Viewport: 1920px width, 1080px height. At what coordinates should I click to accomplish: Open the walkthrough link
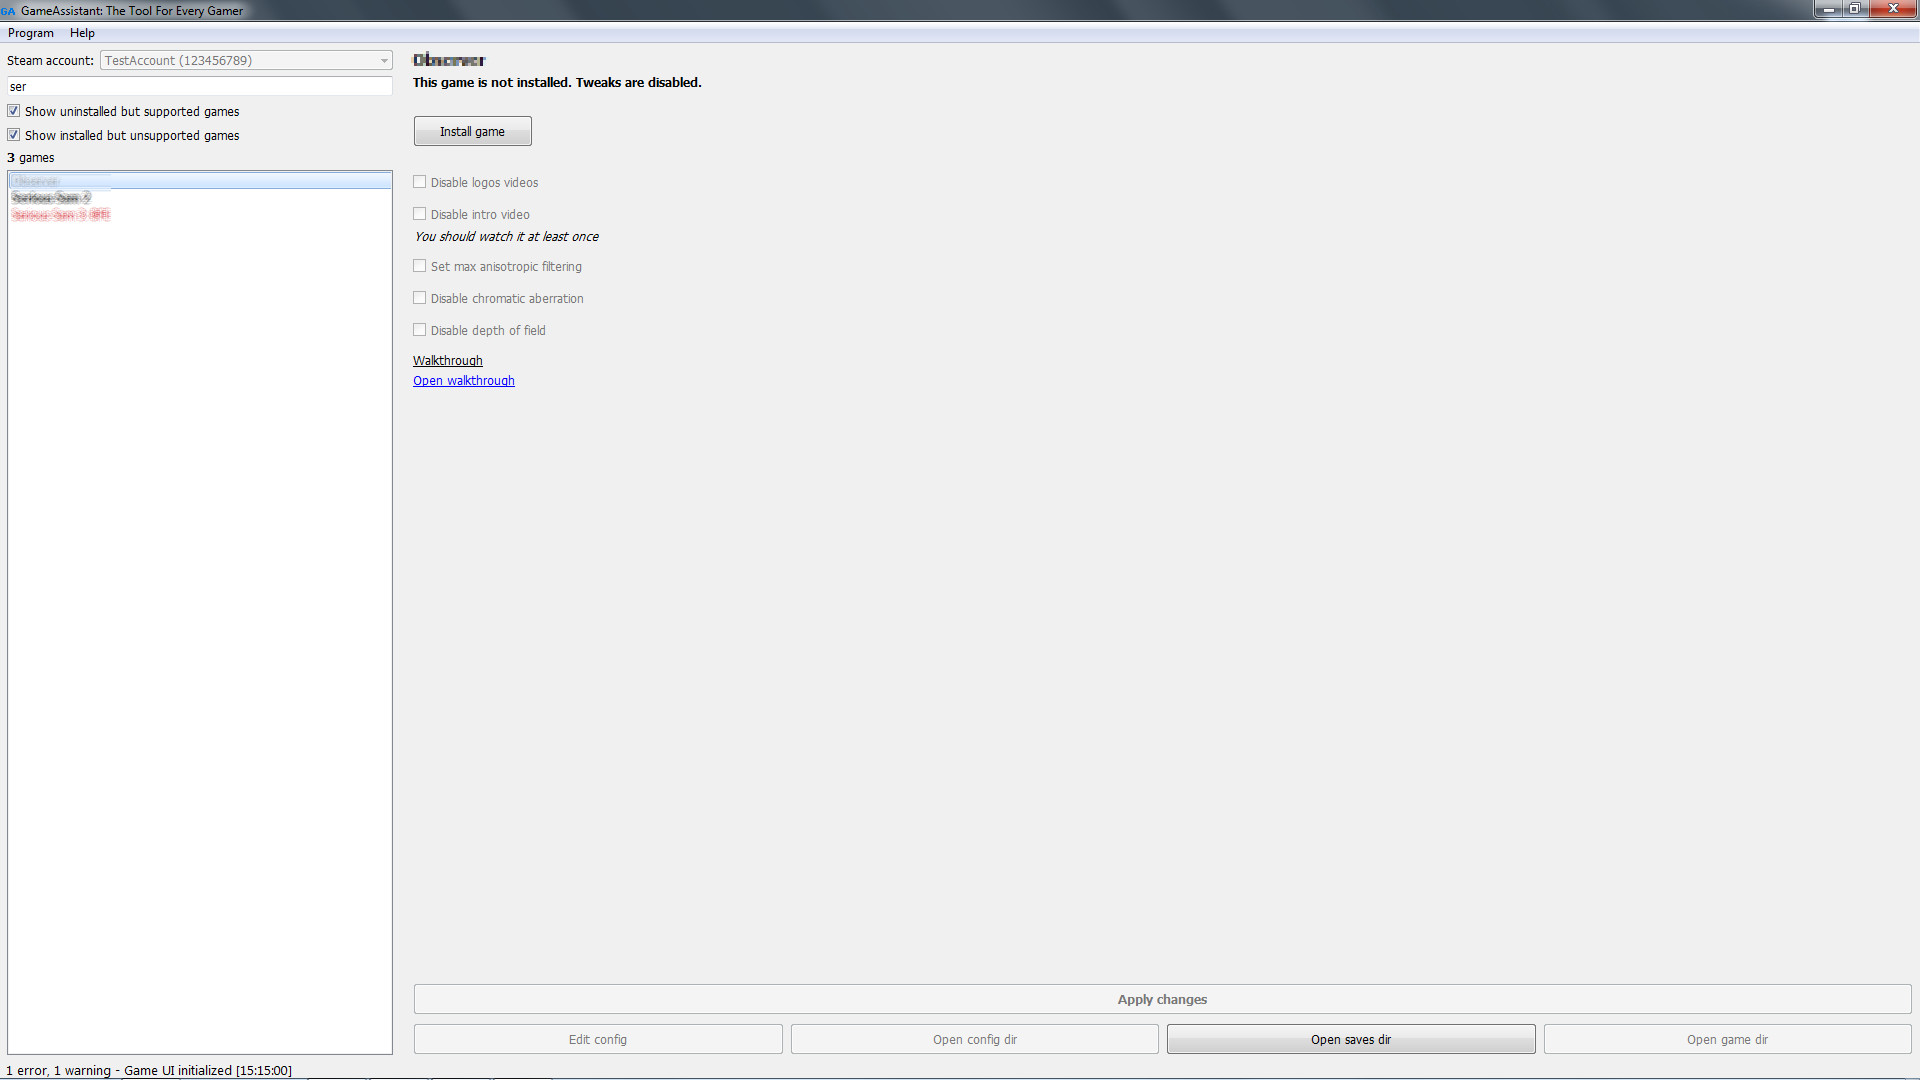463,380
